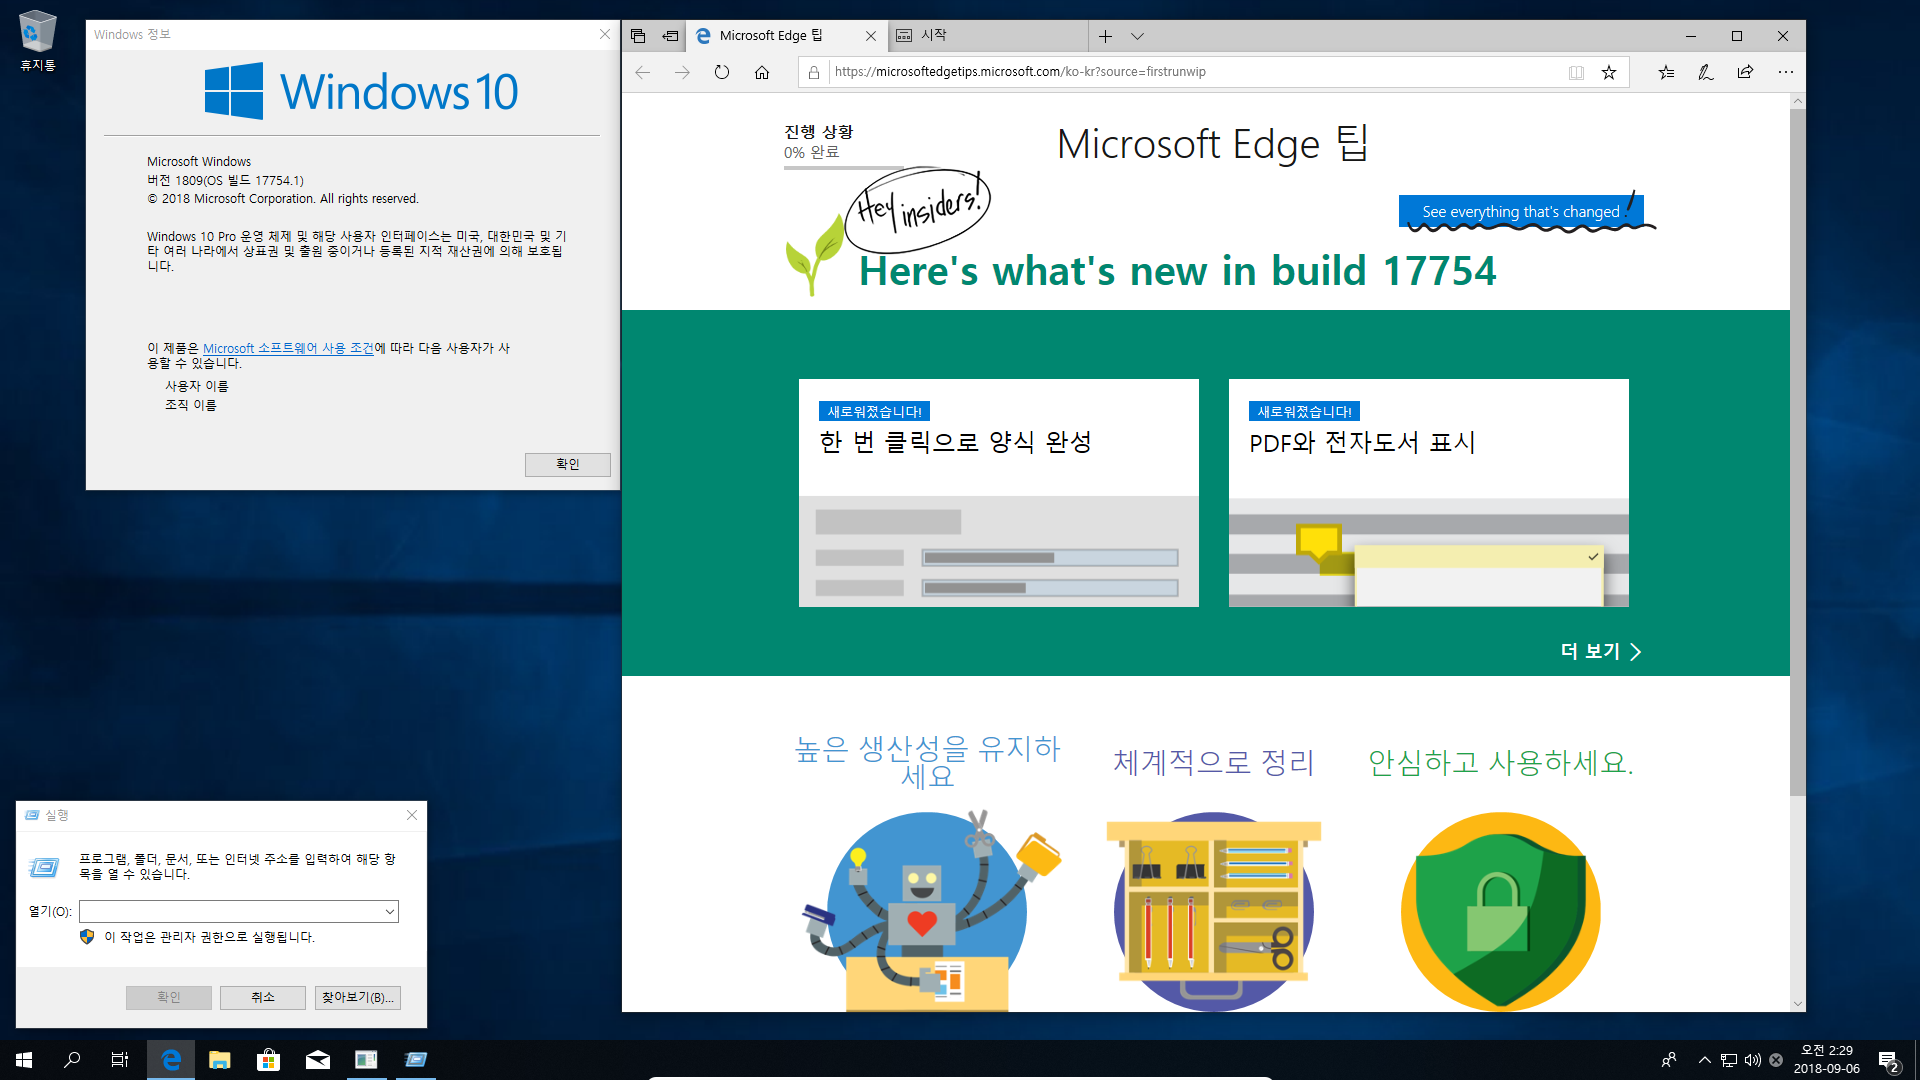This screenshot has height=1080, width=1920.
Task: Switch to the 시작 tab
Action: click(x=985, y=36)
